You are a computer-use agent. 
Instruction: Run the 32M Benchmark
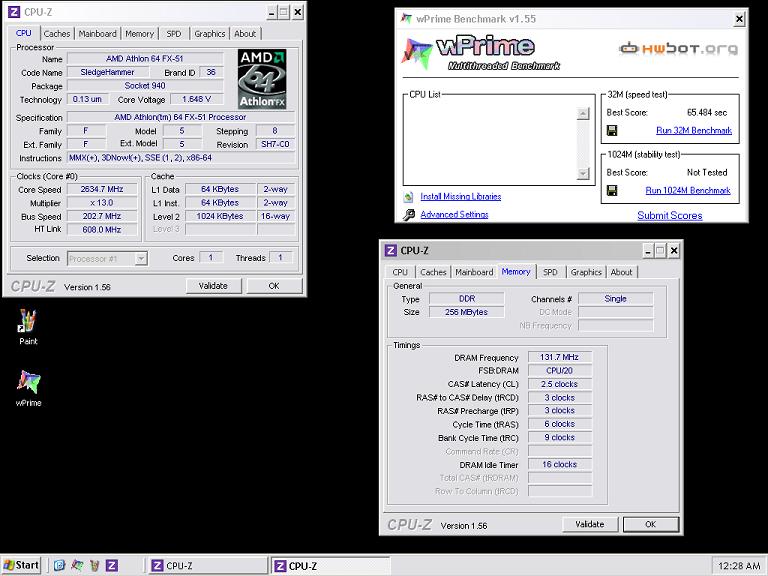[694, 131]
